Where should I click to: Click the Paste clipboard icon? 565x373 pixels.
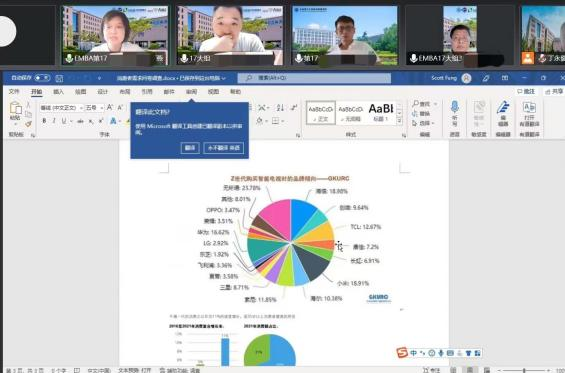[15, 108]
